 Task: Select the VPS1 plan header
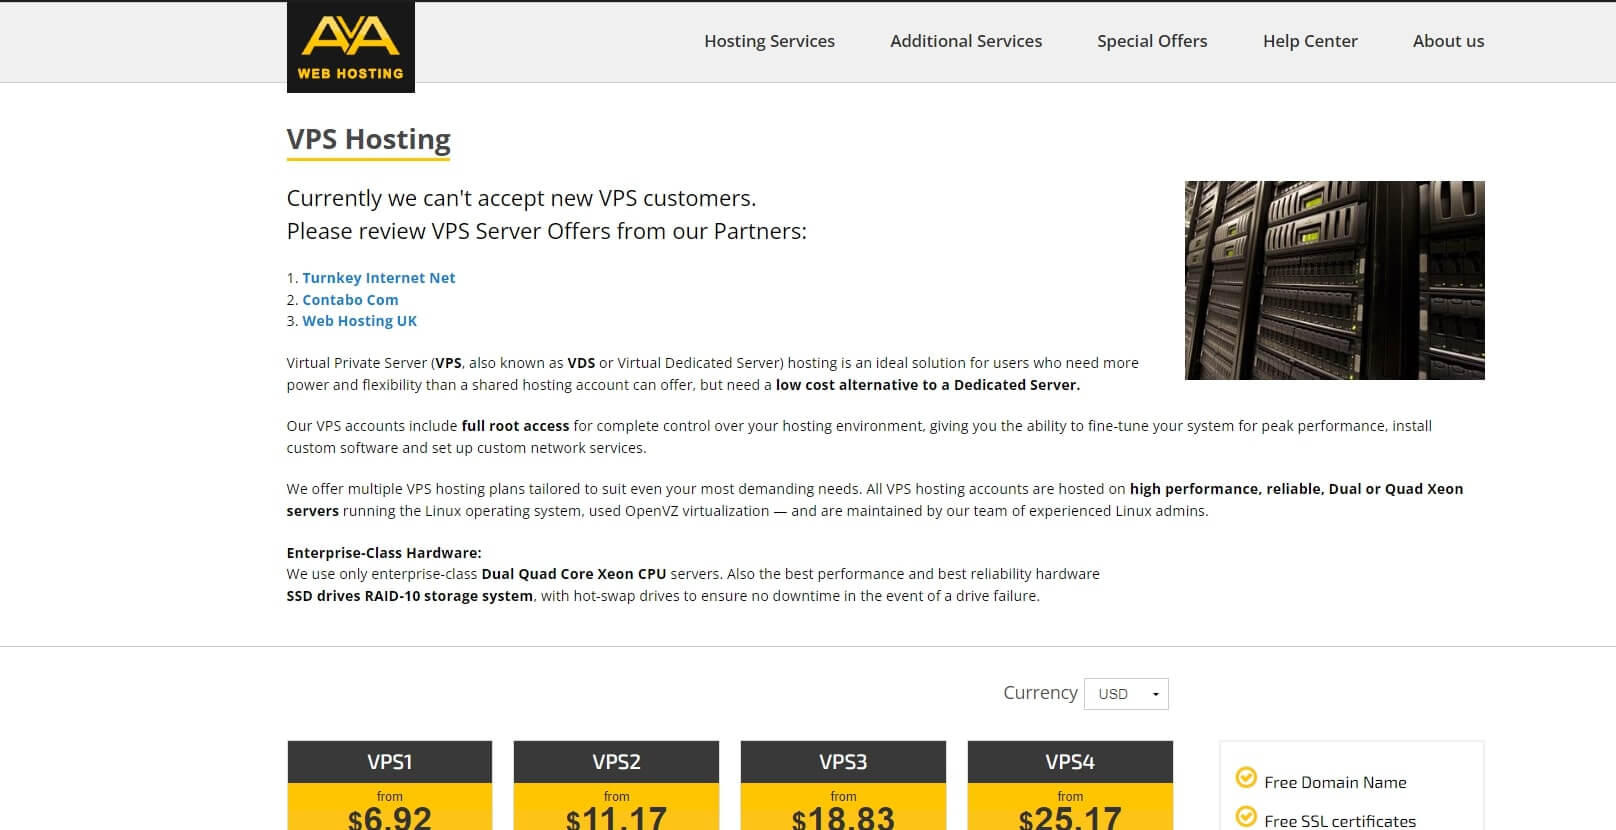pyautogui.click(x=390, y=762)
